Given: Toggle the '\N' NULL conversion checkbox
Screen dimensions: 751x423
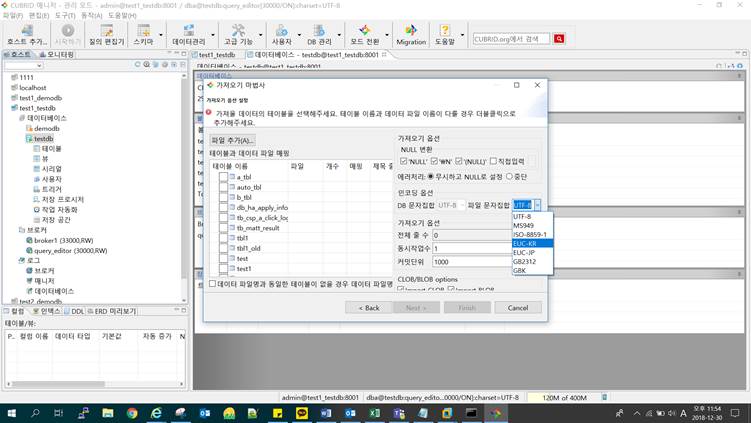Looking at the screenshot, I should click(x=434, y=161).
